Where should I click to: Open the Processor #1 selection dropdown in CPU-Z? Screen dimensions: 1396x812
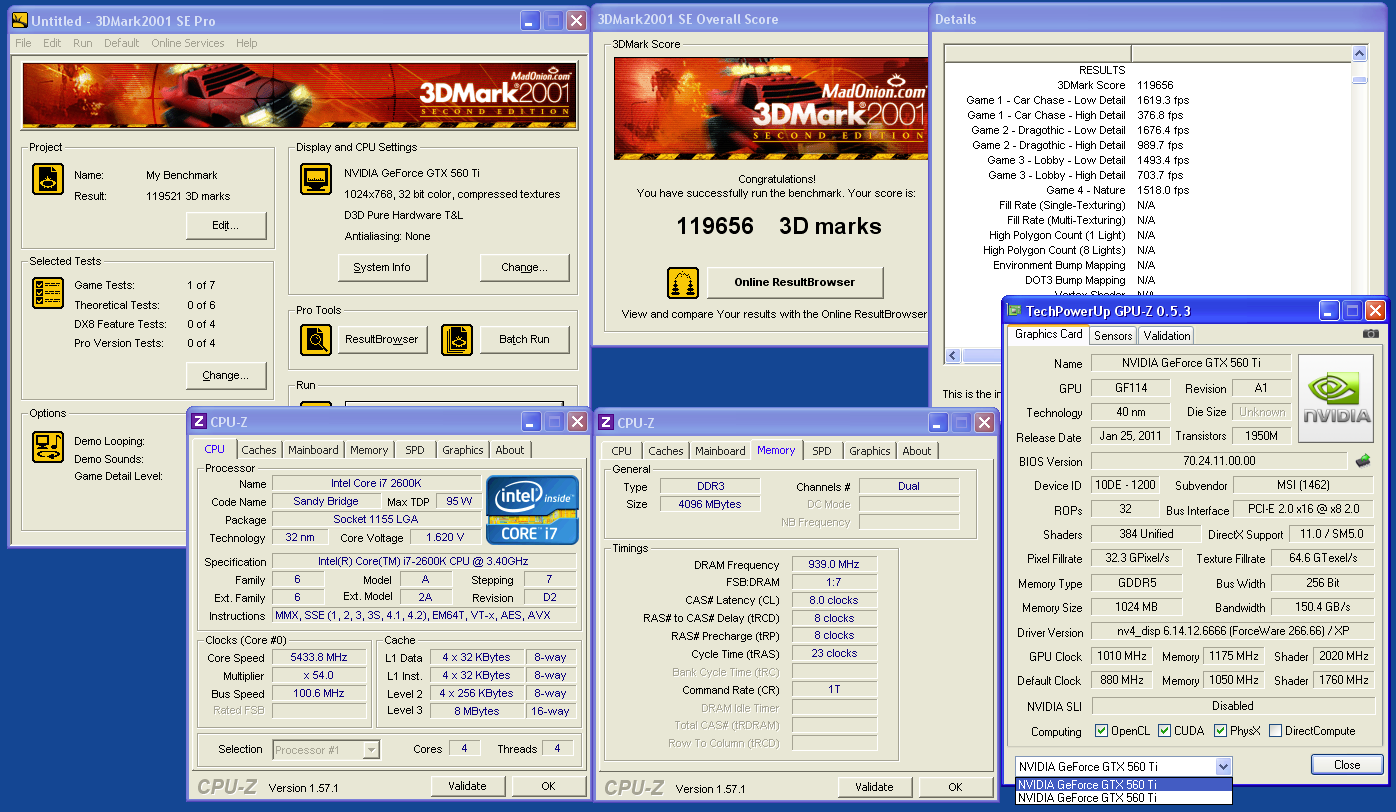tap(371, 749)
